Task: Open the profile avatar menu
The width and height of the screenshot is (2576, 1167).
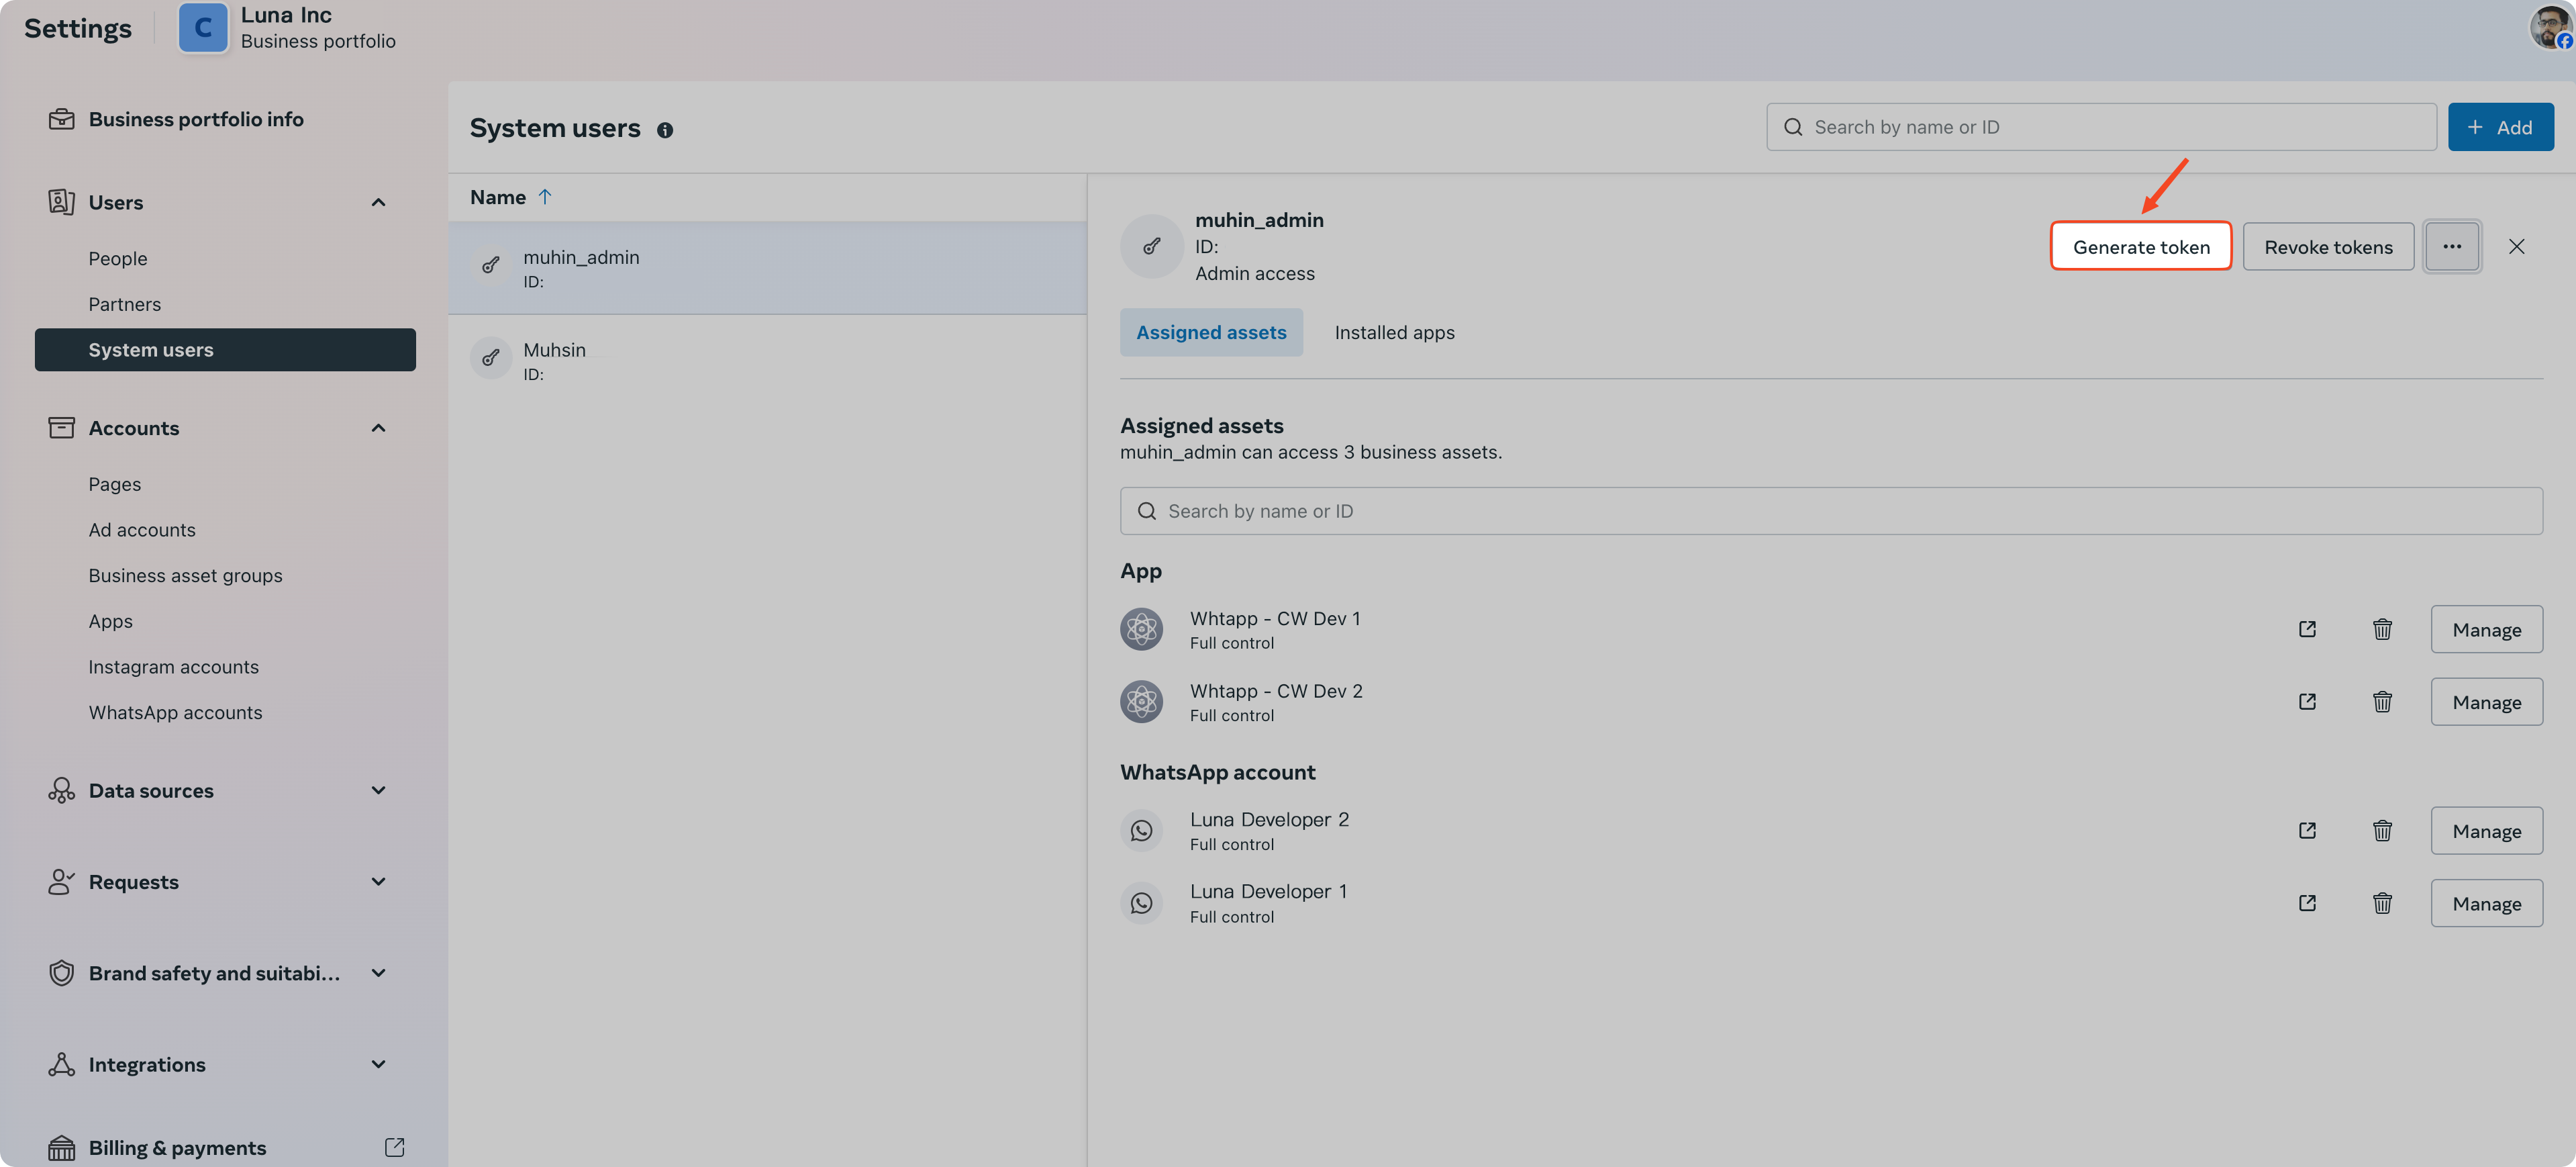Action: 2550,27
